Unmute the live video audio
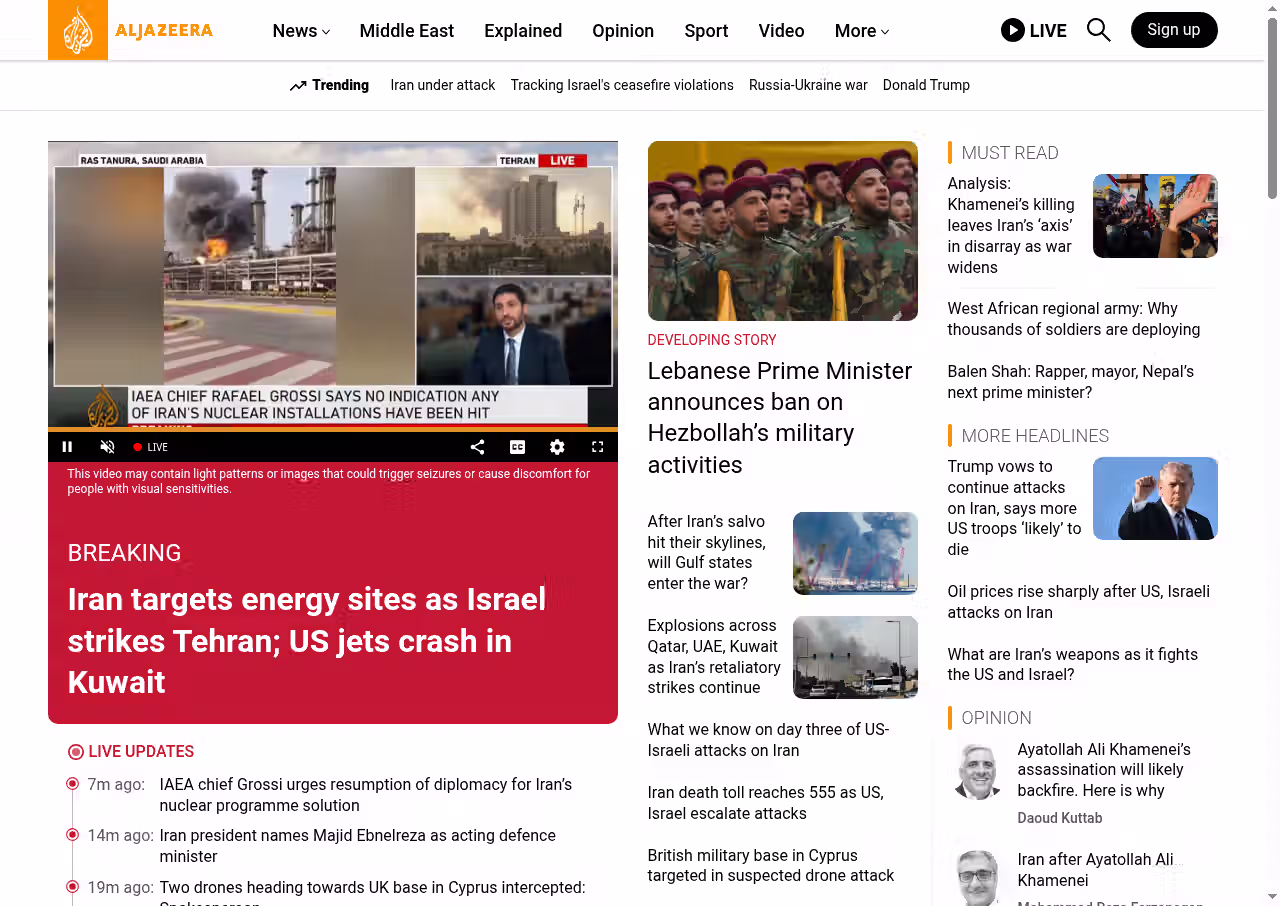The width and height of the screenshot is (1280, 906). (x=108, y=447)
